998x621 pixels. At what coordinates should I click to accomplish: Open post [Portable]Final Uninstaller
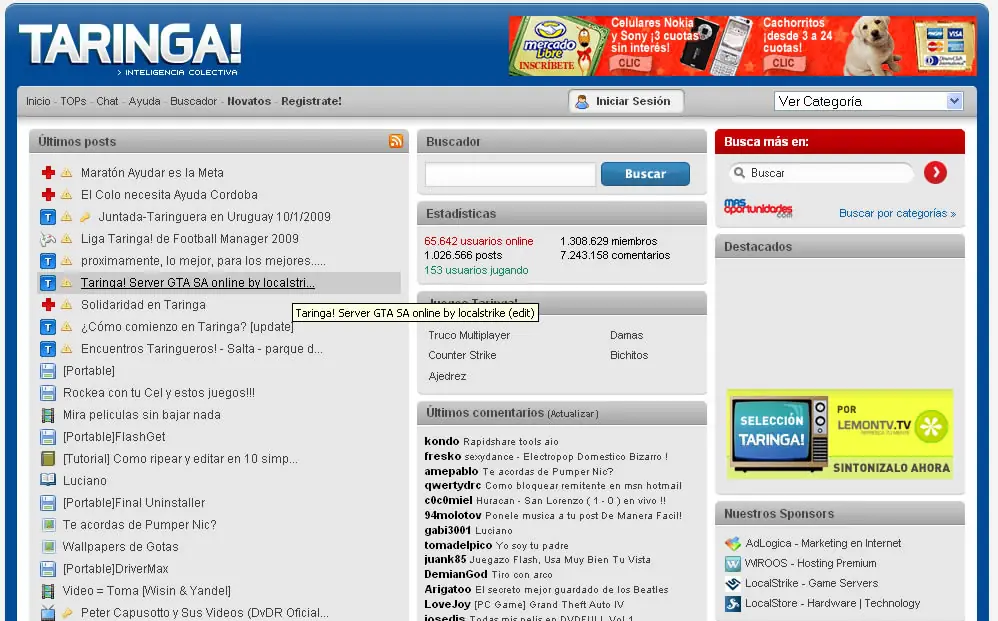(x=134, y=503)
